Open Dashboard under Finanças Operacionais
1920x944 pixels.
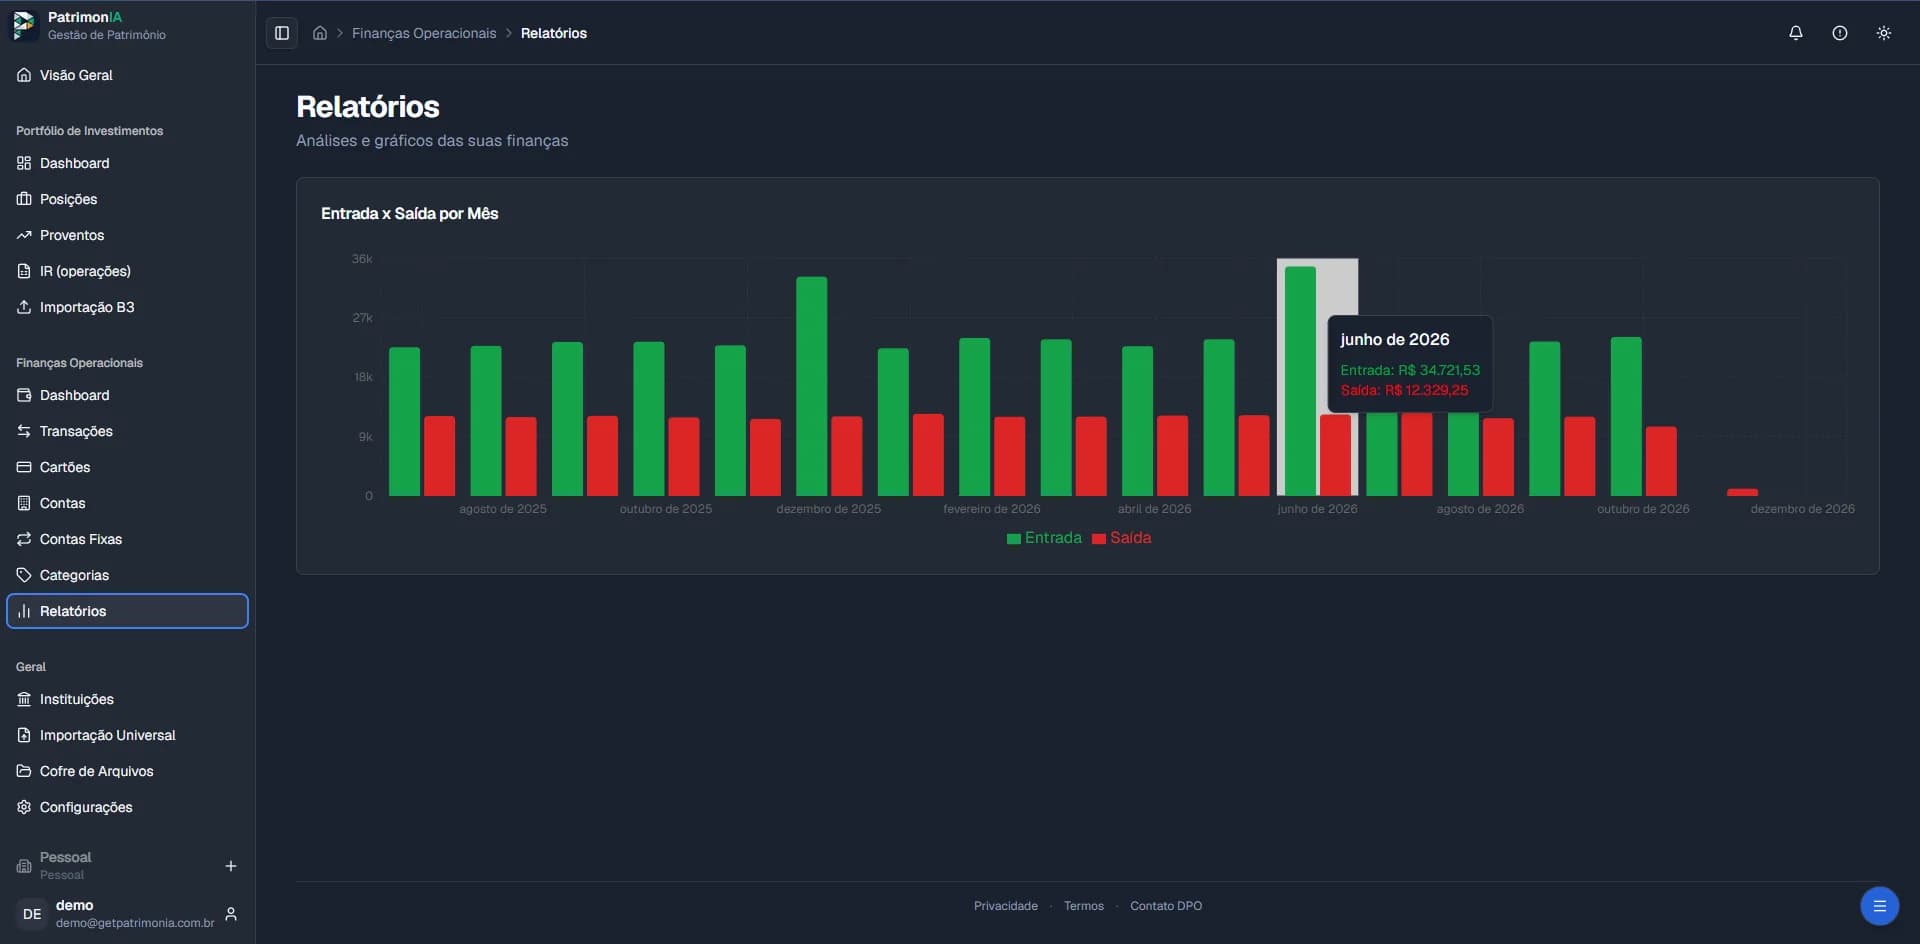[127, 395]
